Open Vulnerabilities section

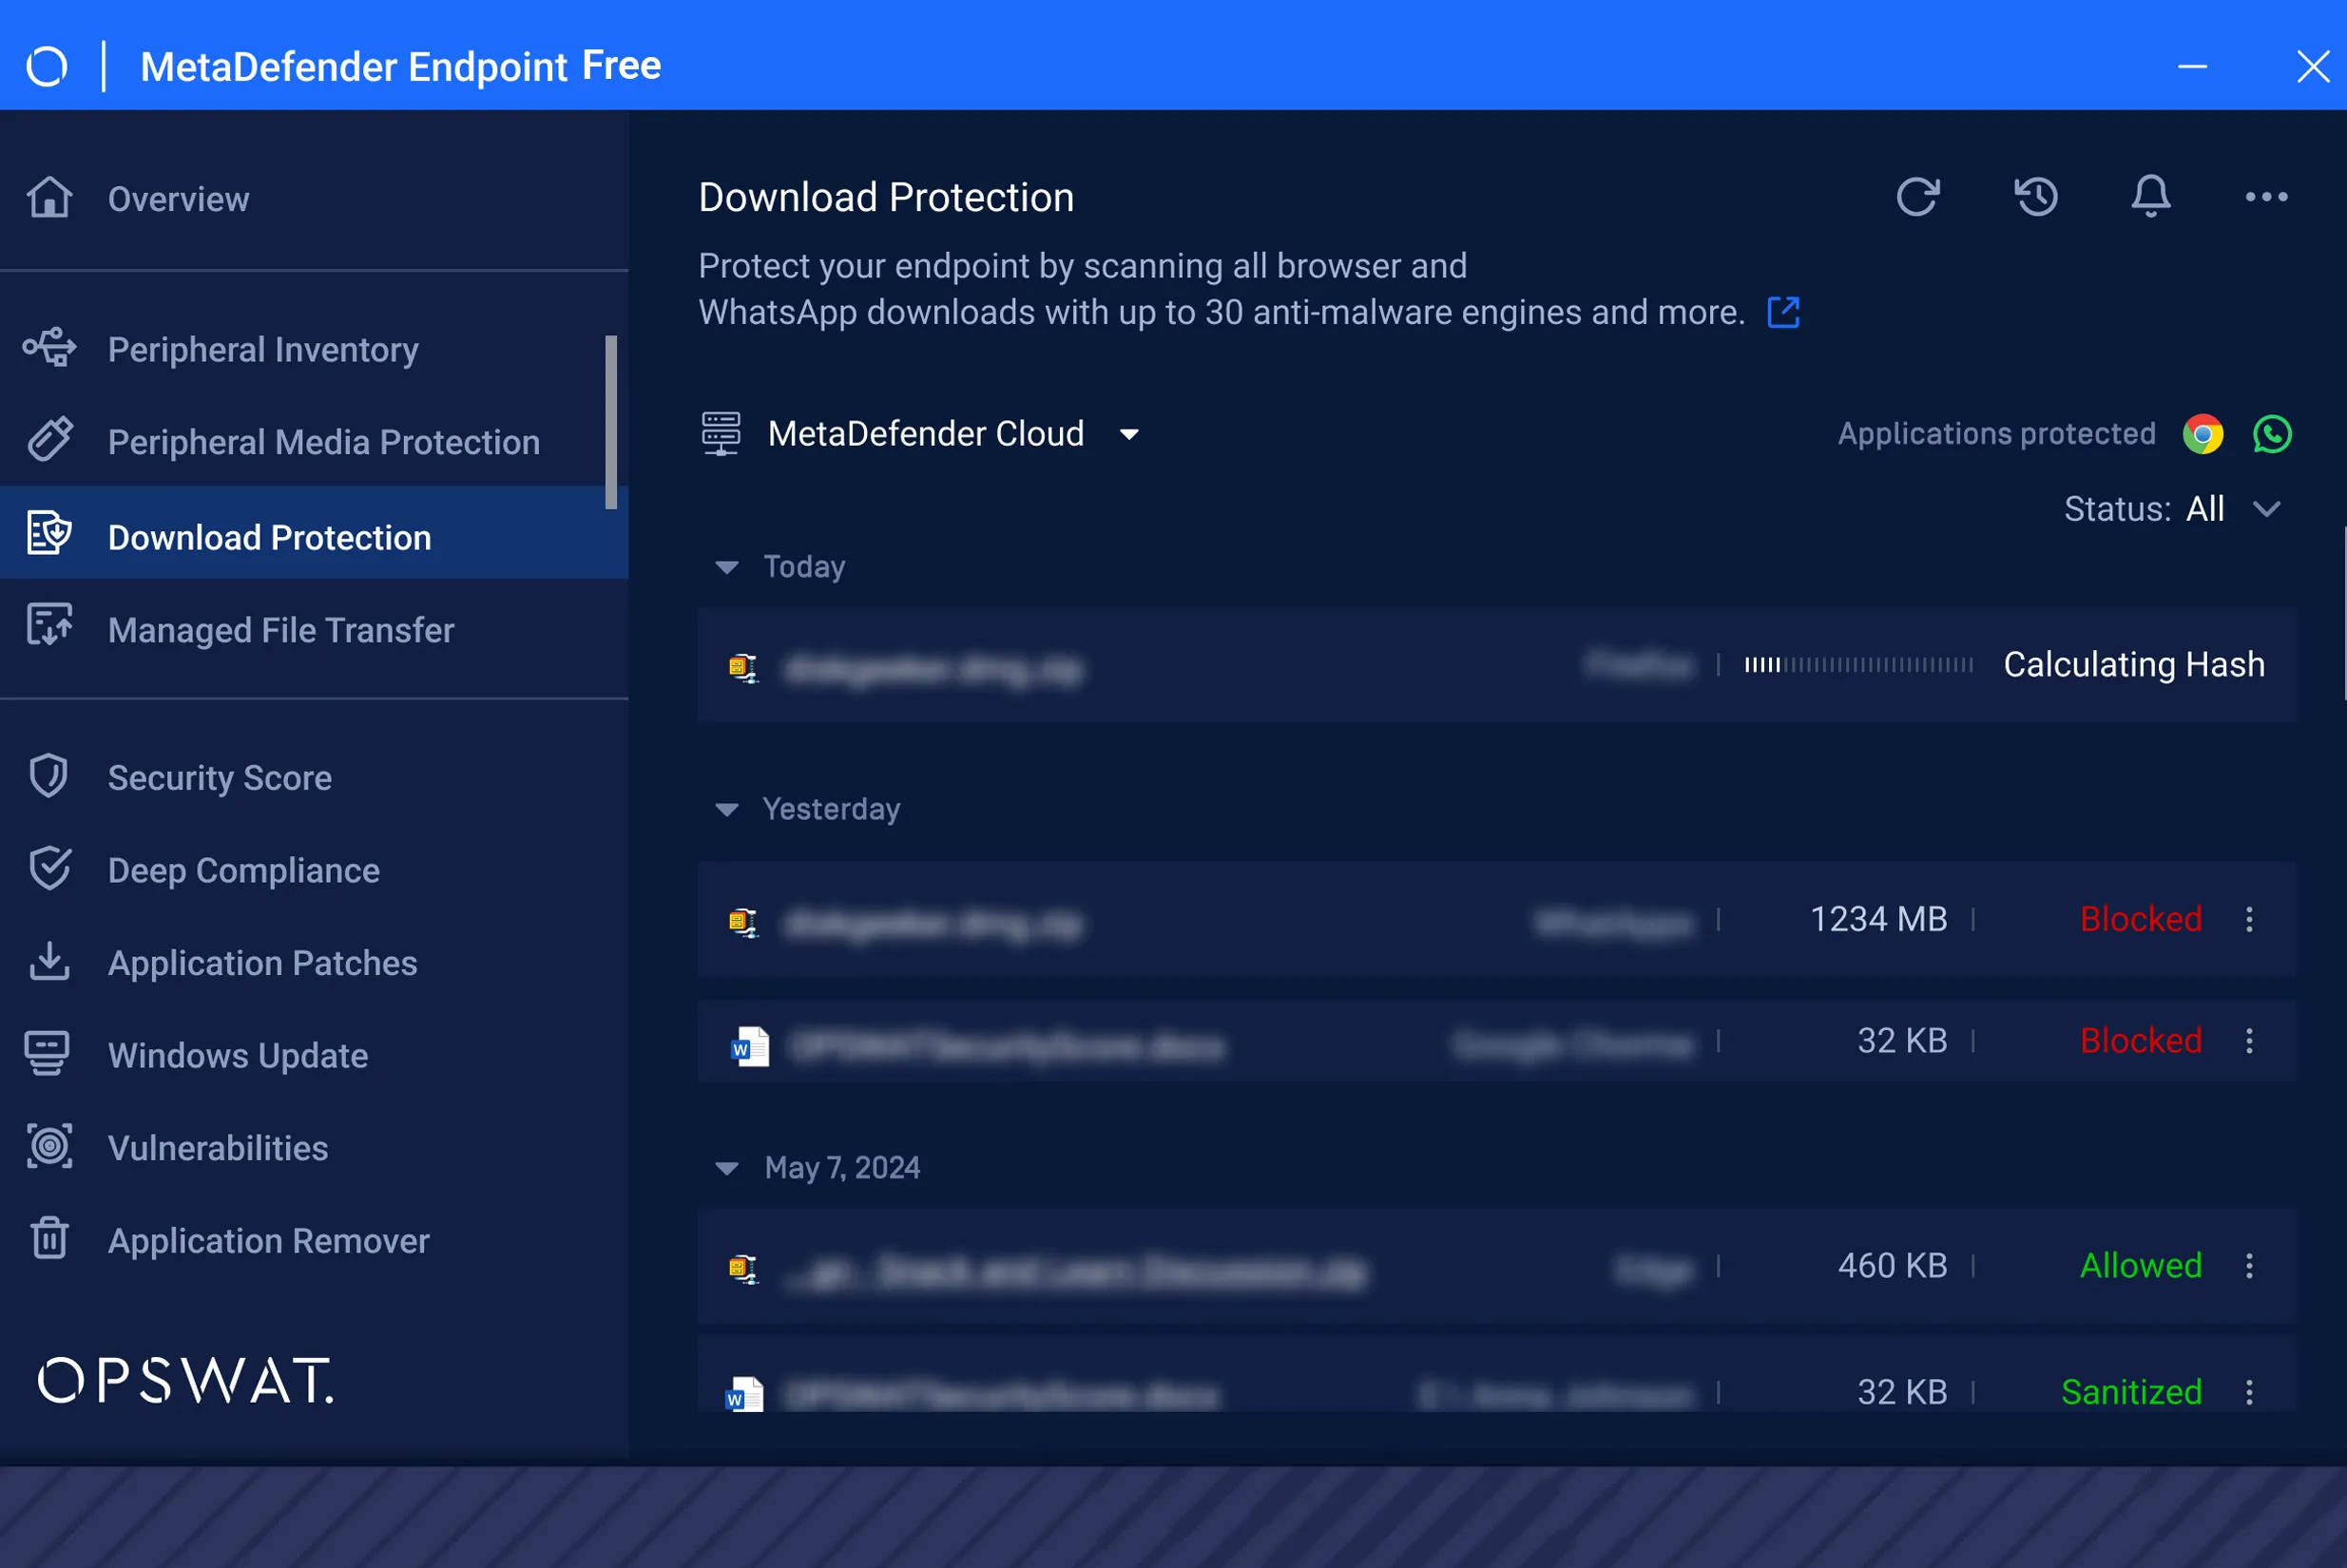(314, 1148)
